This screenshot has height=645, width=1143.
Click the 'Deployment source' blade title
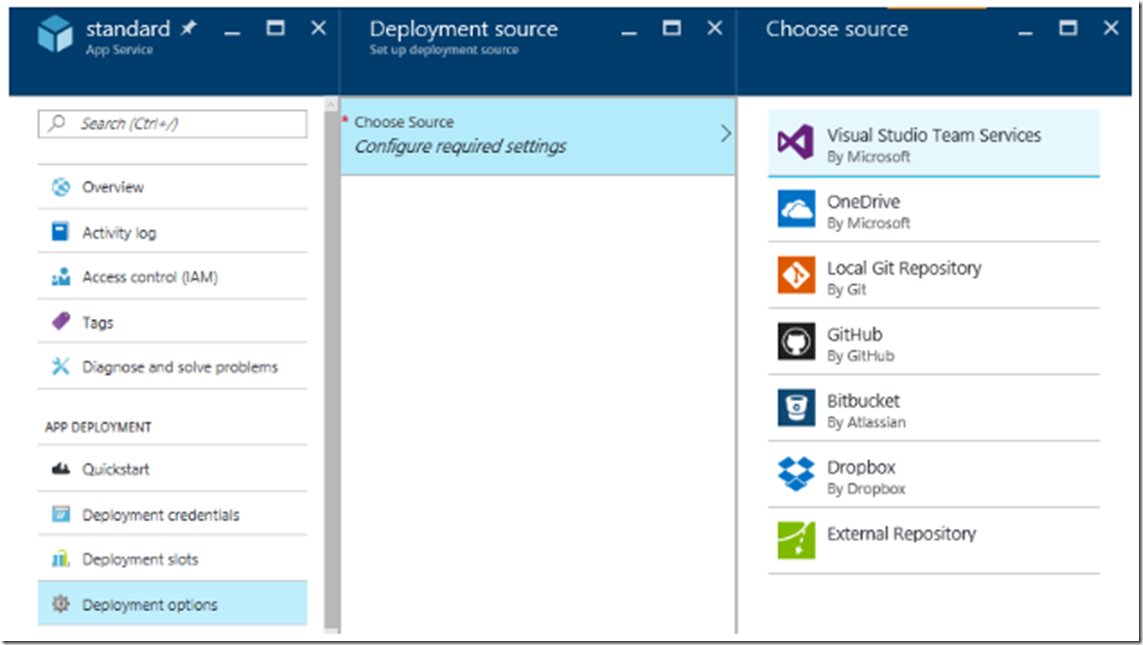click(464, 28)
